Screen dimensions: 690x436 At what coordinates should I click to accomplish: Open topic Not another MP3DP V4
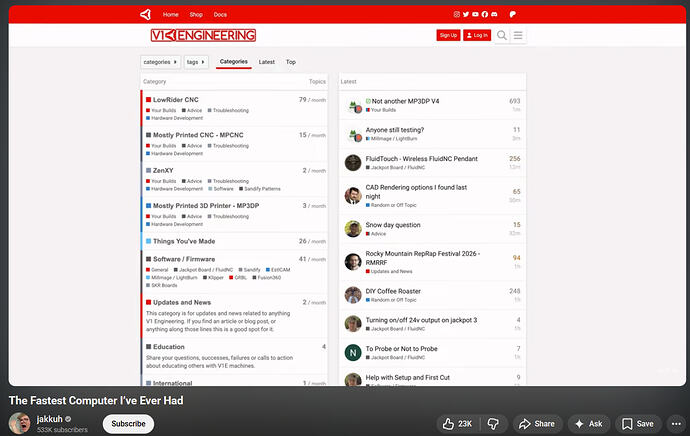(x=405, y=101)
